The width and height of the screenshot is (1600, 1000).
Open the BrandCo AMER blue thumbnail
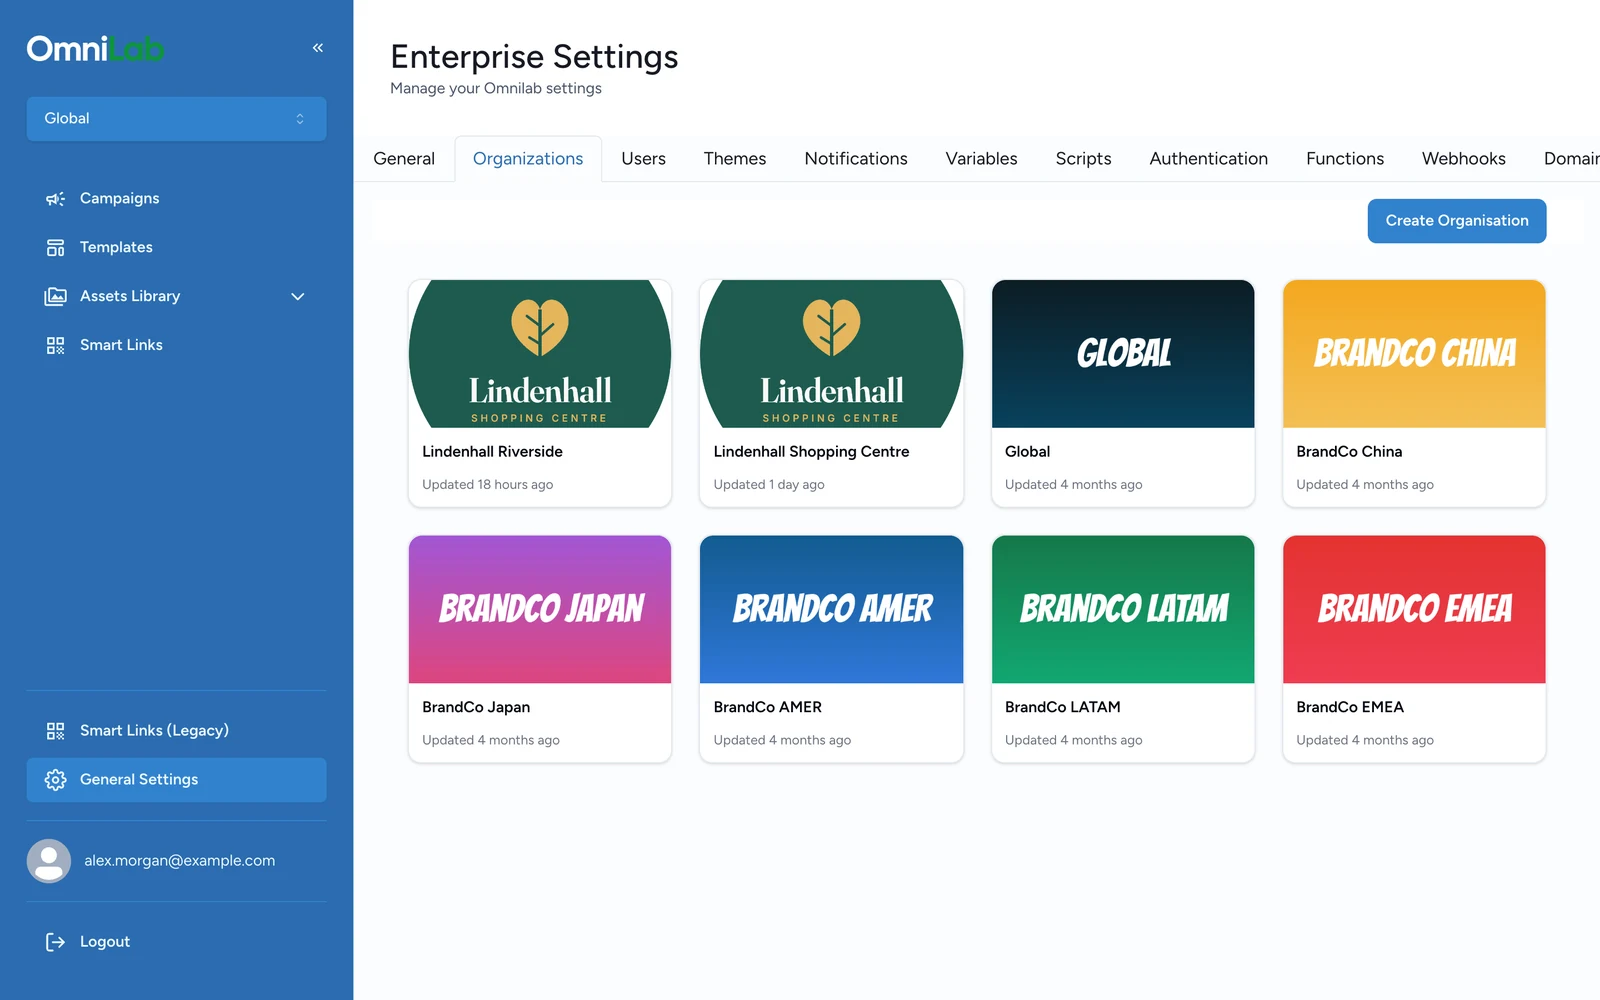coord(832,610)
